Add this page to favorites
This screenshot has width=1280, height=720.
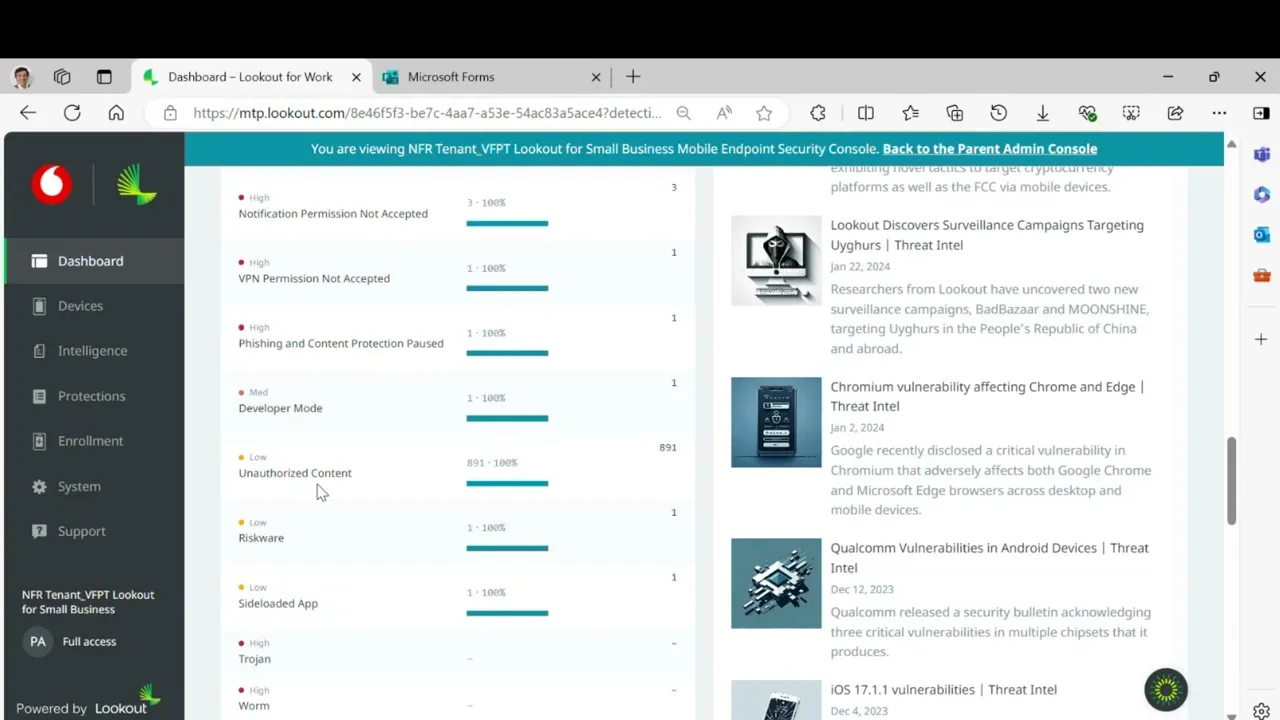[764, 113]
